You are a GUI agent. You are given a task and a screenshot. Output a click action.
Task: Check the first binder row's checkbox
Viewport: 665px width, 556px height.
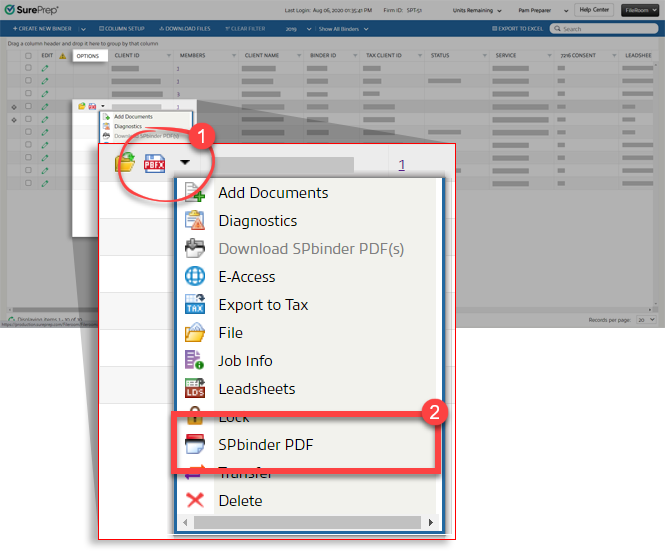click(x=28, y=68)
